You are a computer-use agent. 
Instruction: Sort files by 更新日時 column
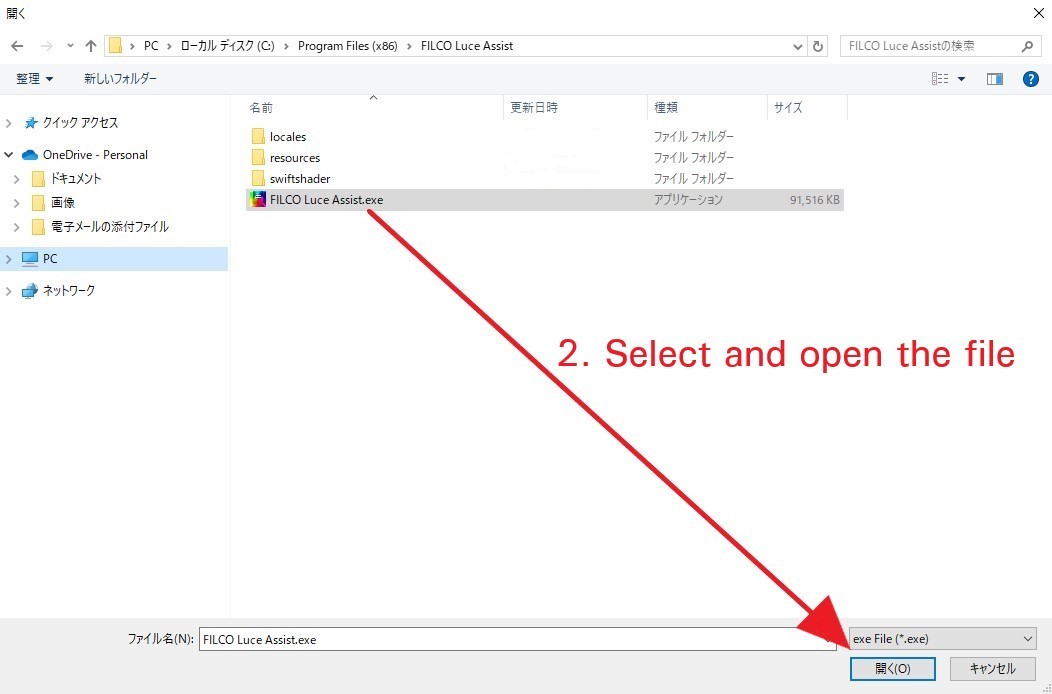(534, 107)
